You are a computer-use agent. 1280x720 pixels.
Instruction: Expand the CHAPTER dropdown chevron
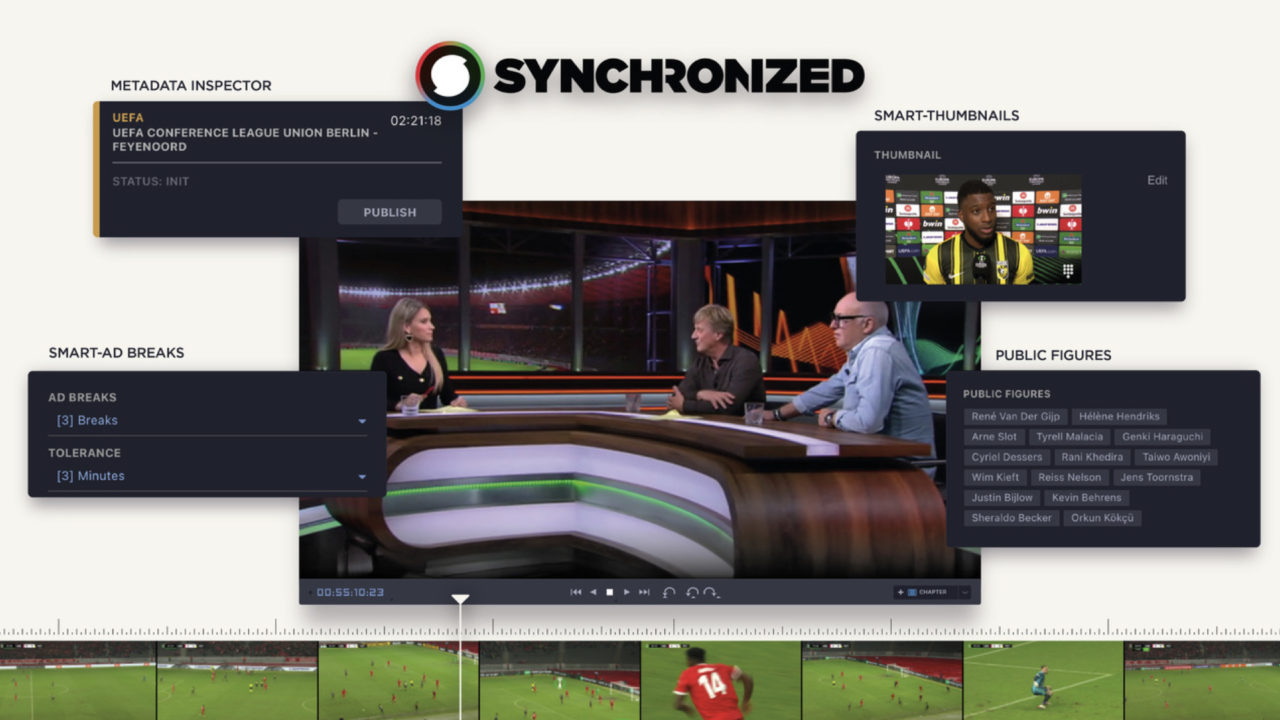[965, 591]
